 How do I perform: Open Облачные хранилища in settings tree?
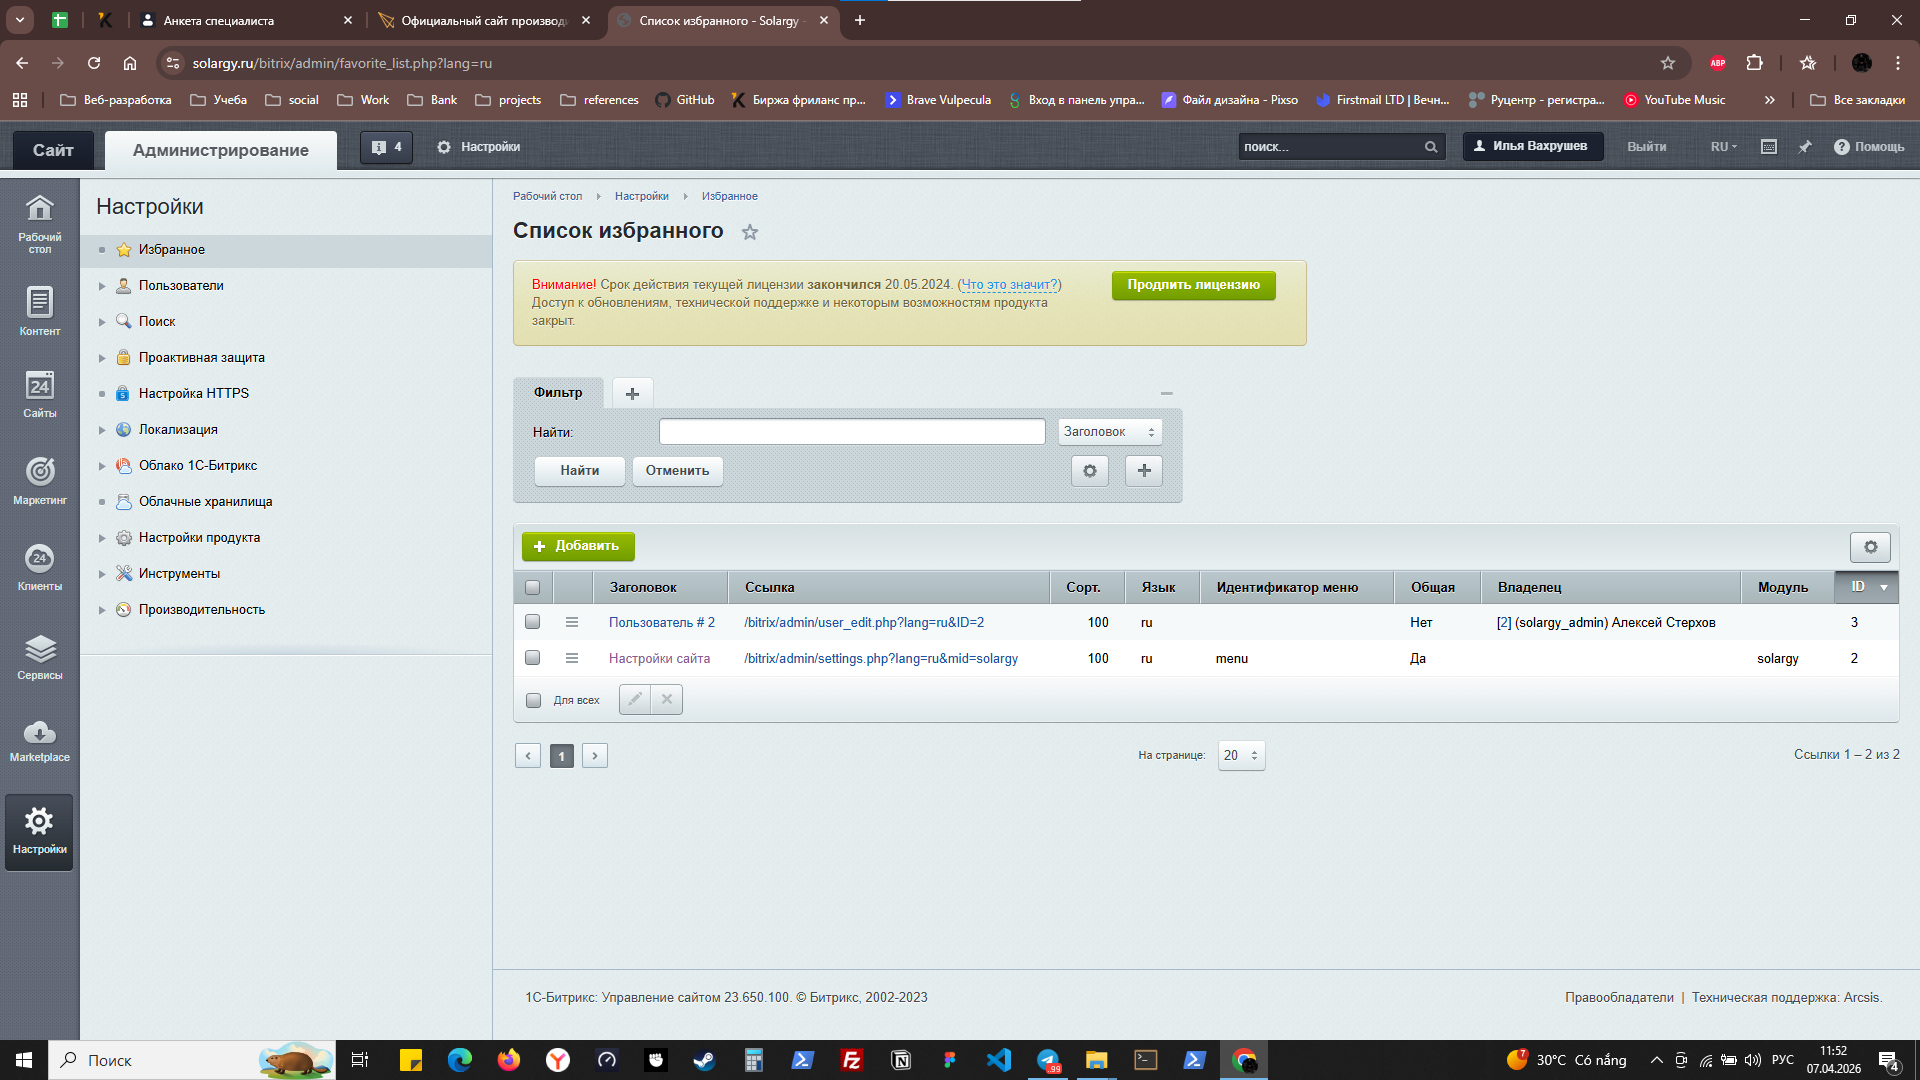coord(205,502)
